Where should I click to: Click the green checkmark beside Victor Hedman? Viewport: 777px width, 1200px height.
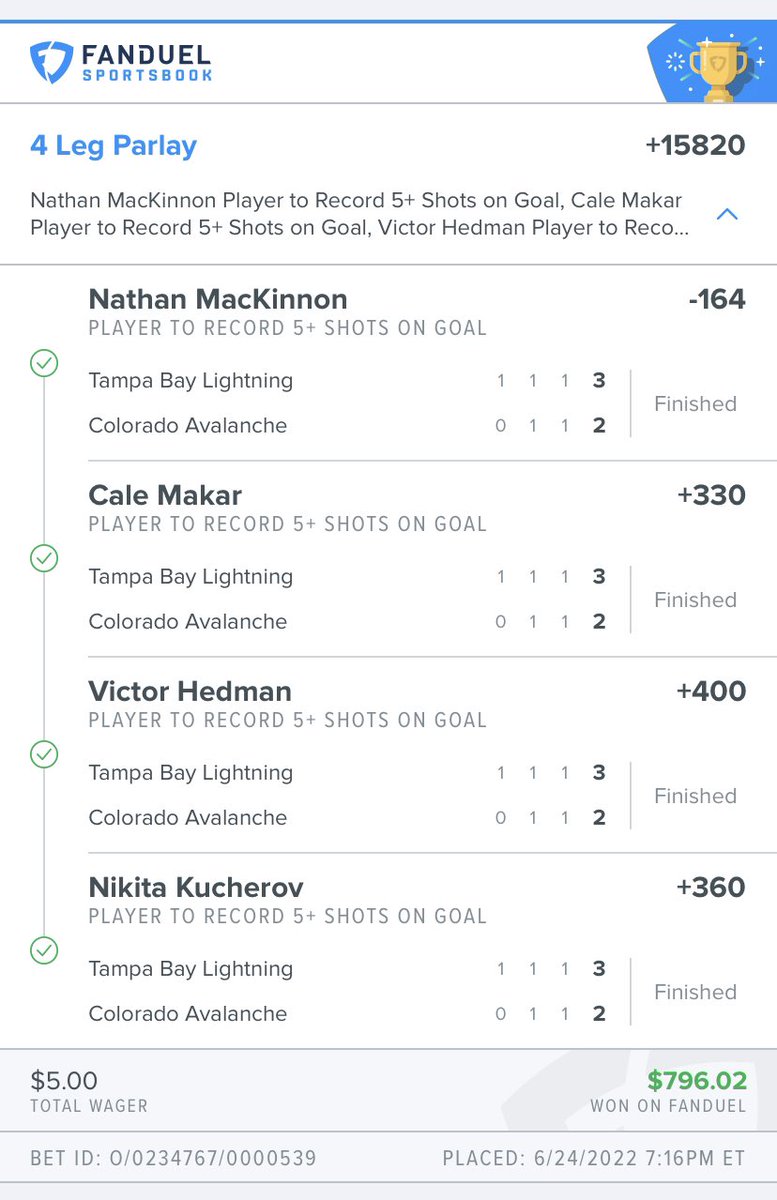(x=44, y=754)
